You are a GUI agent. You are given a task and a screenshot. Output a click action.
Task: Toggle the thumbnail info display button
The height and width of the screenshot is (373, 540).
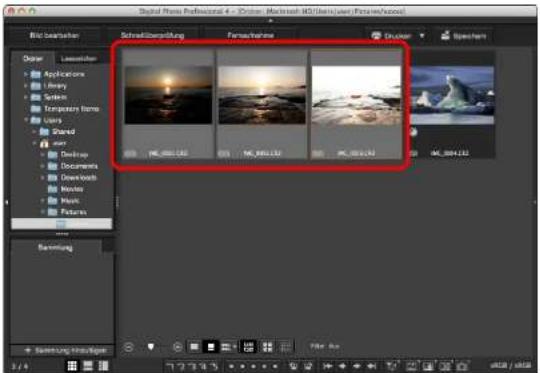pyautogui.click(x=248, y=347)
